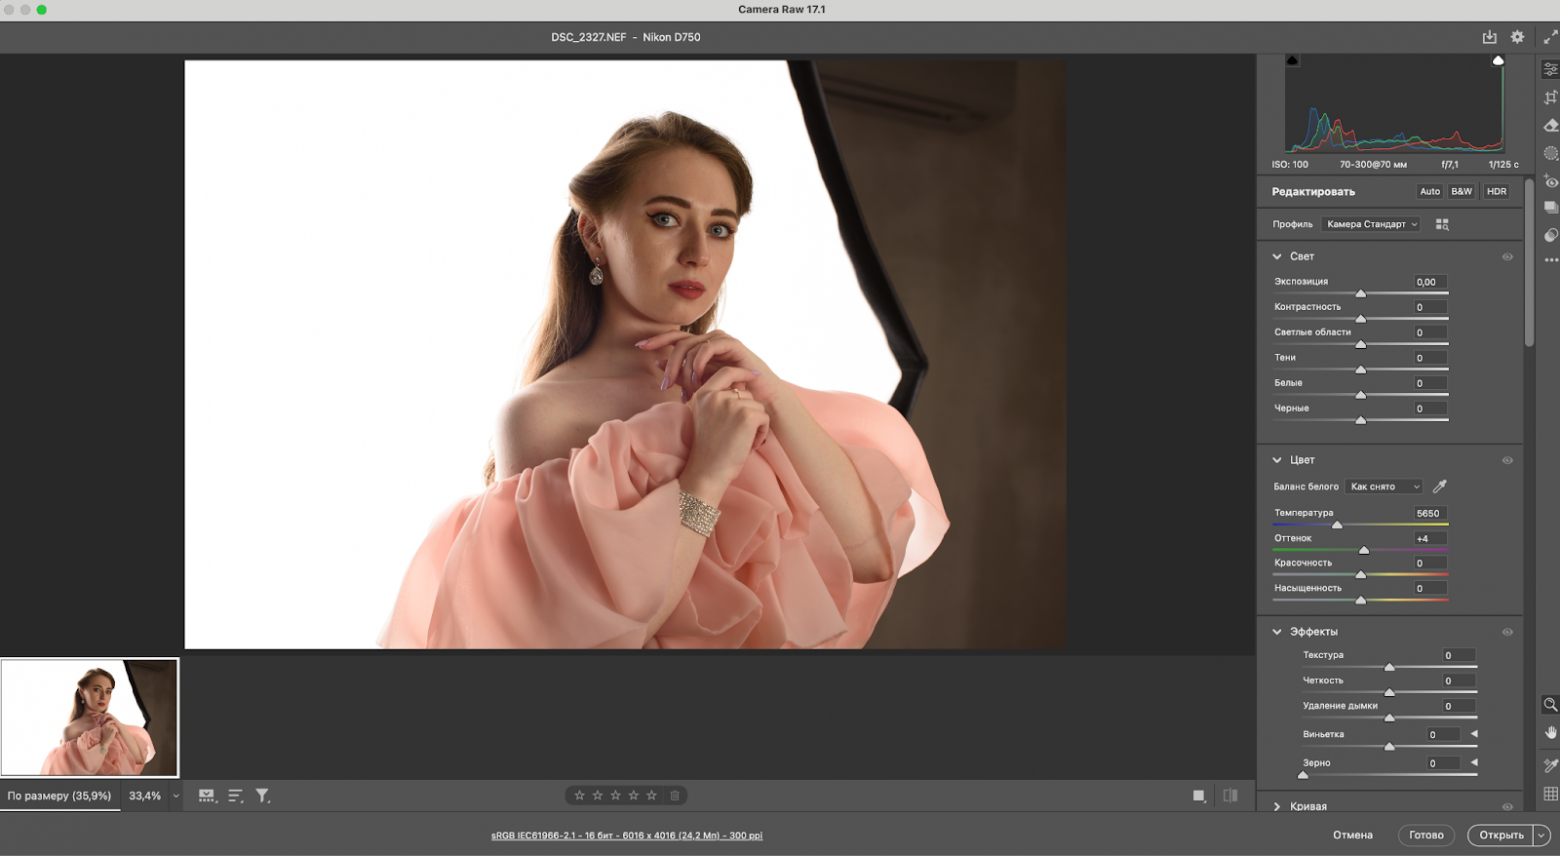Open the Edit panel sliders icon
The width and height of the screenshot is (1560, 856).
1550,70
